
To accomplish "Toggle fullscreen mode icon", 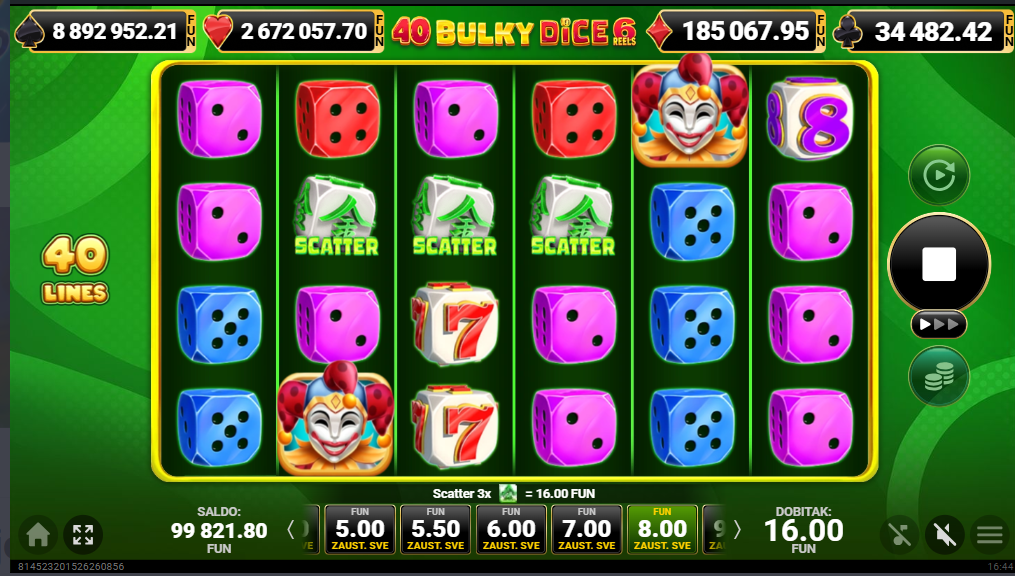I will pyautogui.click(x=83, y=535).
